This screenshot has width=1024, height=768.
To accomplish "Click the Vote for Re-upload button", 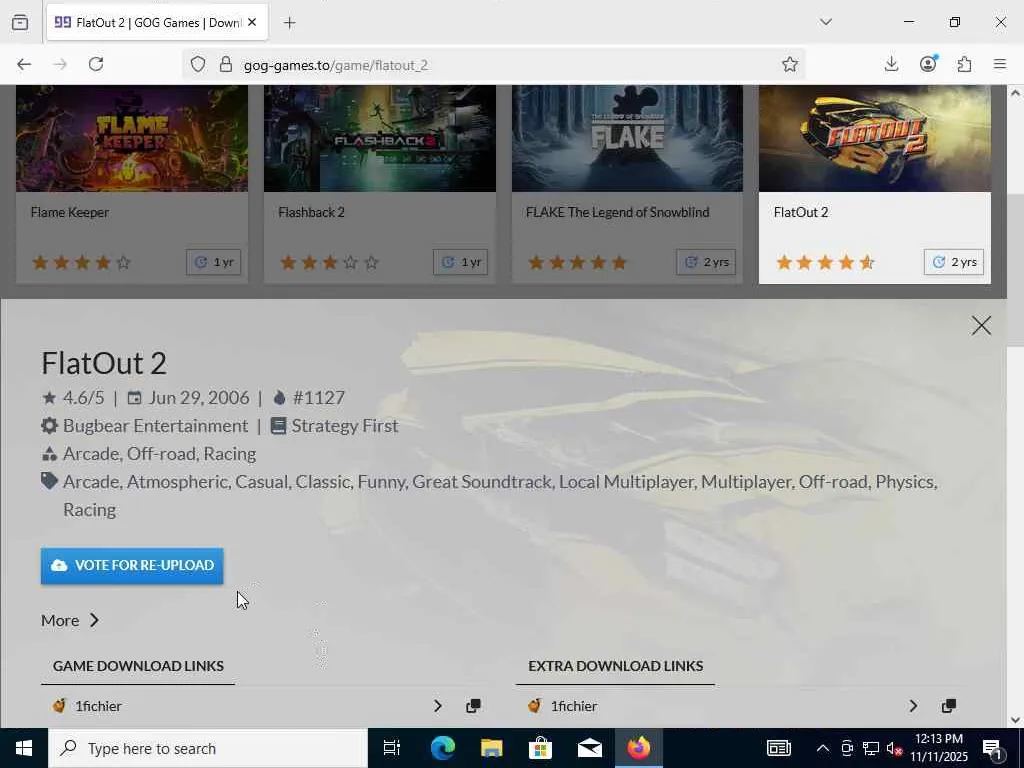I will tap(132, 566).
